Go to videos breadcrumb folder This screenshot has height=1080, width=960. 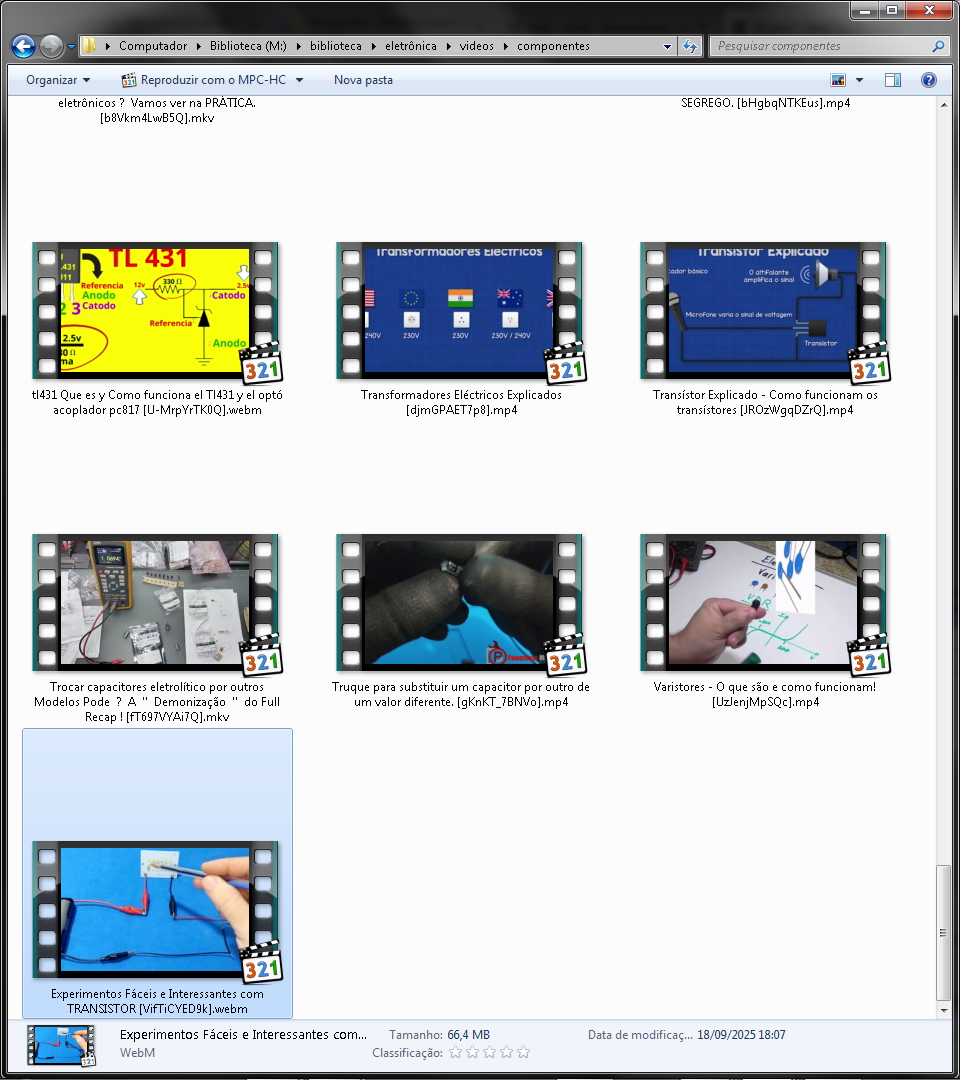pyautogui.click(x=477, y=46)
